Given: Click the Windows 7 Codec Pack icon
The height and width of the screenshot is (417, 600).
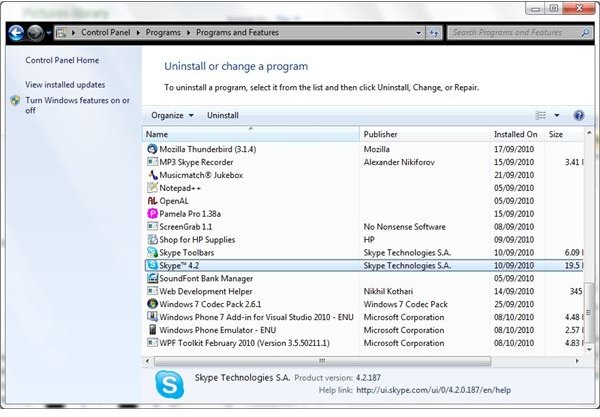Looking at the screenshot, I should click(x=152, y=304).
